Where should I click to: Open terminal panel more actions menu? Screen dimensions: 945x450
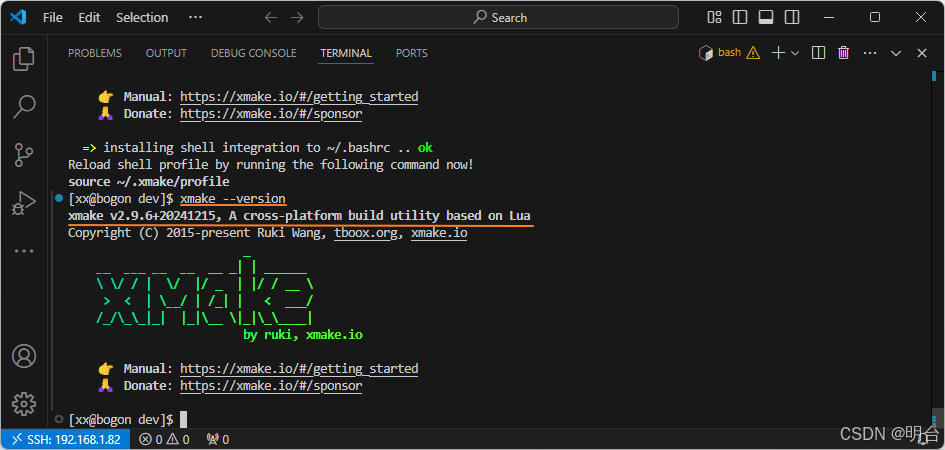[x=869, y=53]
